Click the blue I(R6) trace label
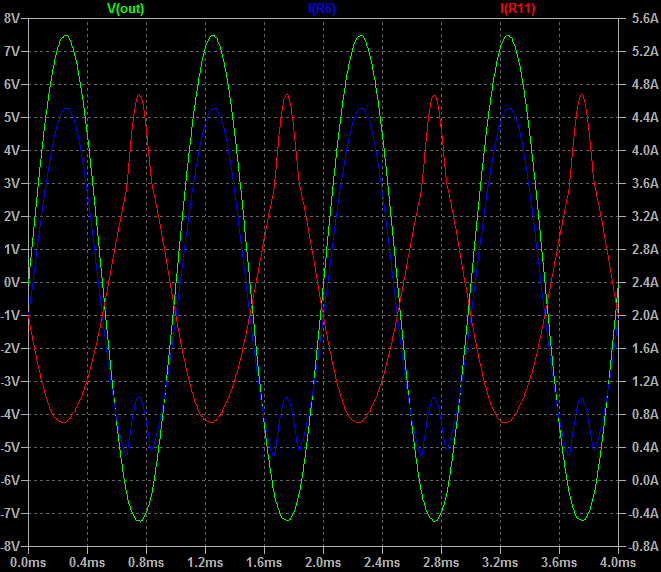This screenshot has width=661, height=572. coord(322,8)
